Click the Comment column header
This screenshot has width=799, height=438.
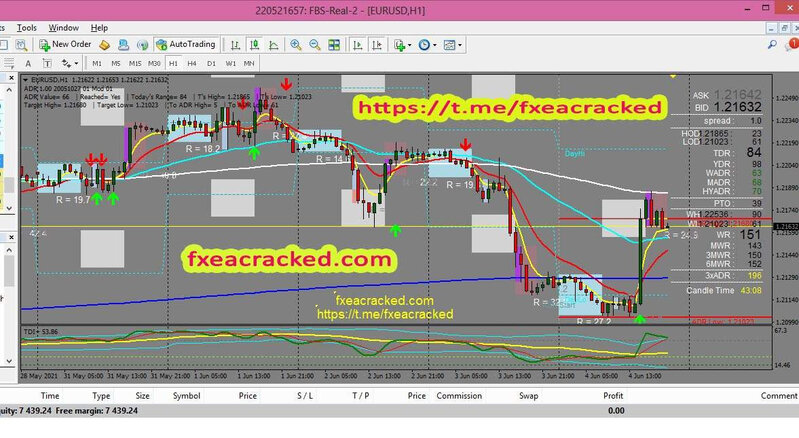(779, 396)
